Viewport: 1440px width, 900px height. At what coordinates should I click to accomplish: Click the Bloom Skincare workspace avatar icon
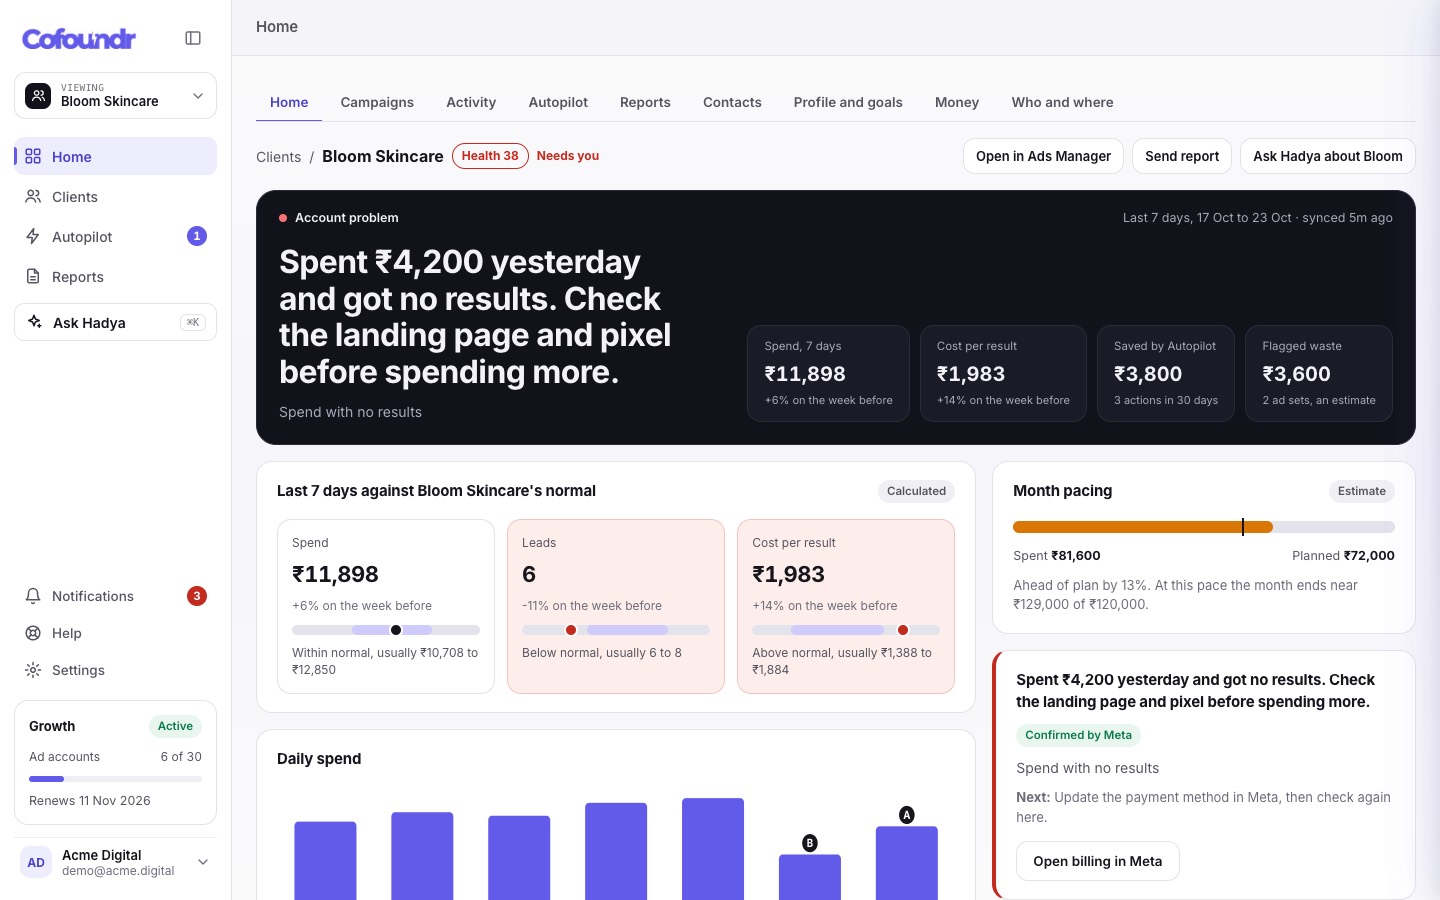pos(38,95)
